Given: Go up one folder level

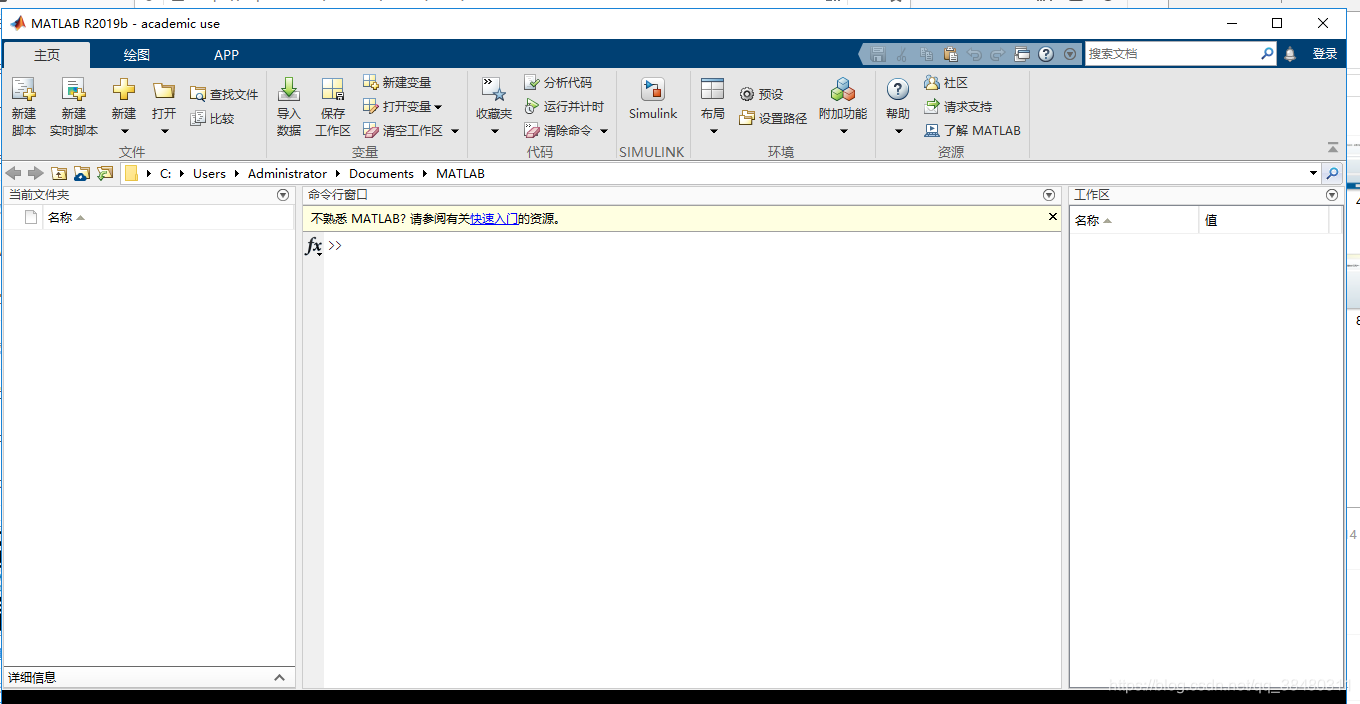Looking at the screenshot, I should 59,173.
